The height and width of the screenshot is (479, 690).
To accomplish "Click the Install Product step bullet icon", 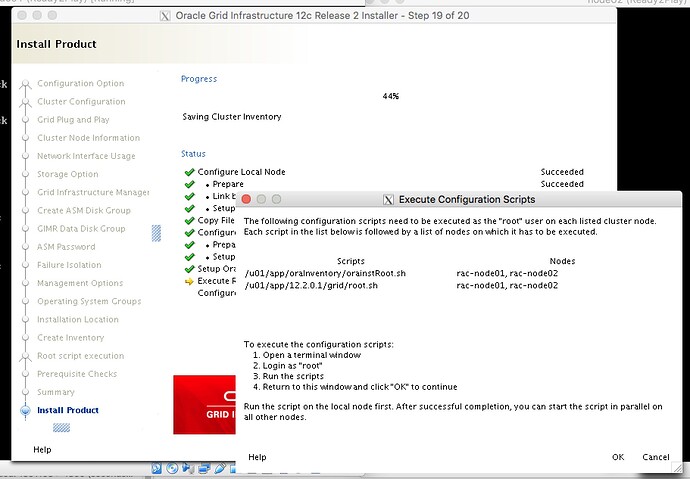I will 25,411.
